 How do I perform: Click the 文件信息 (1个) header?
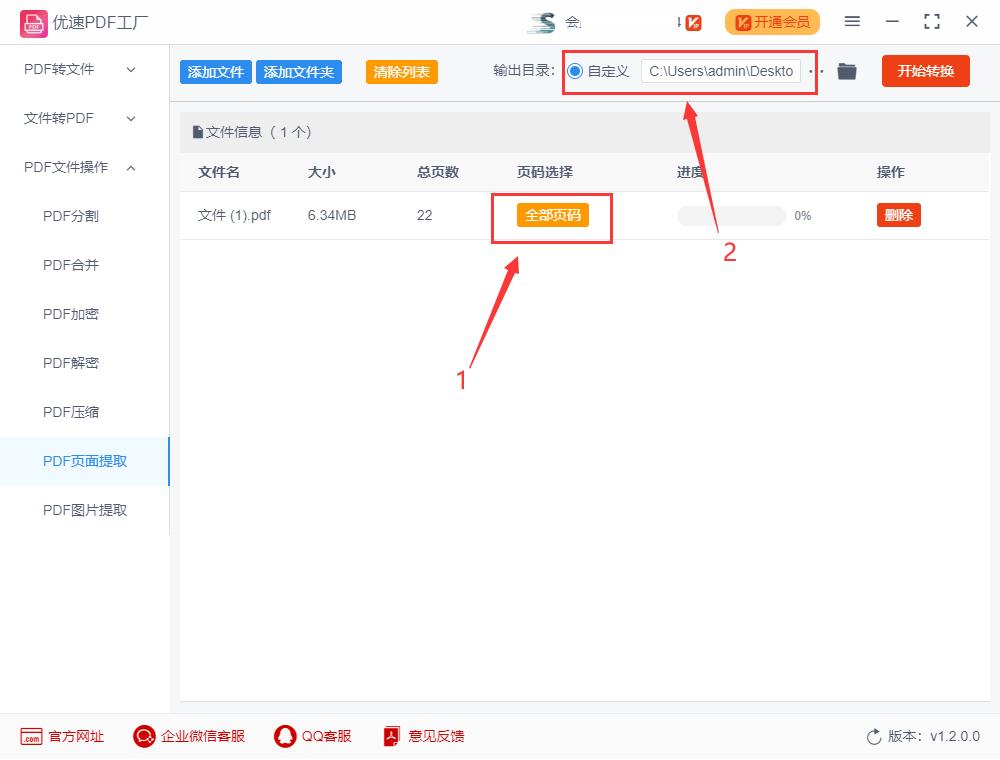point(252,132)
